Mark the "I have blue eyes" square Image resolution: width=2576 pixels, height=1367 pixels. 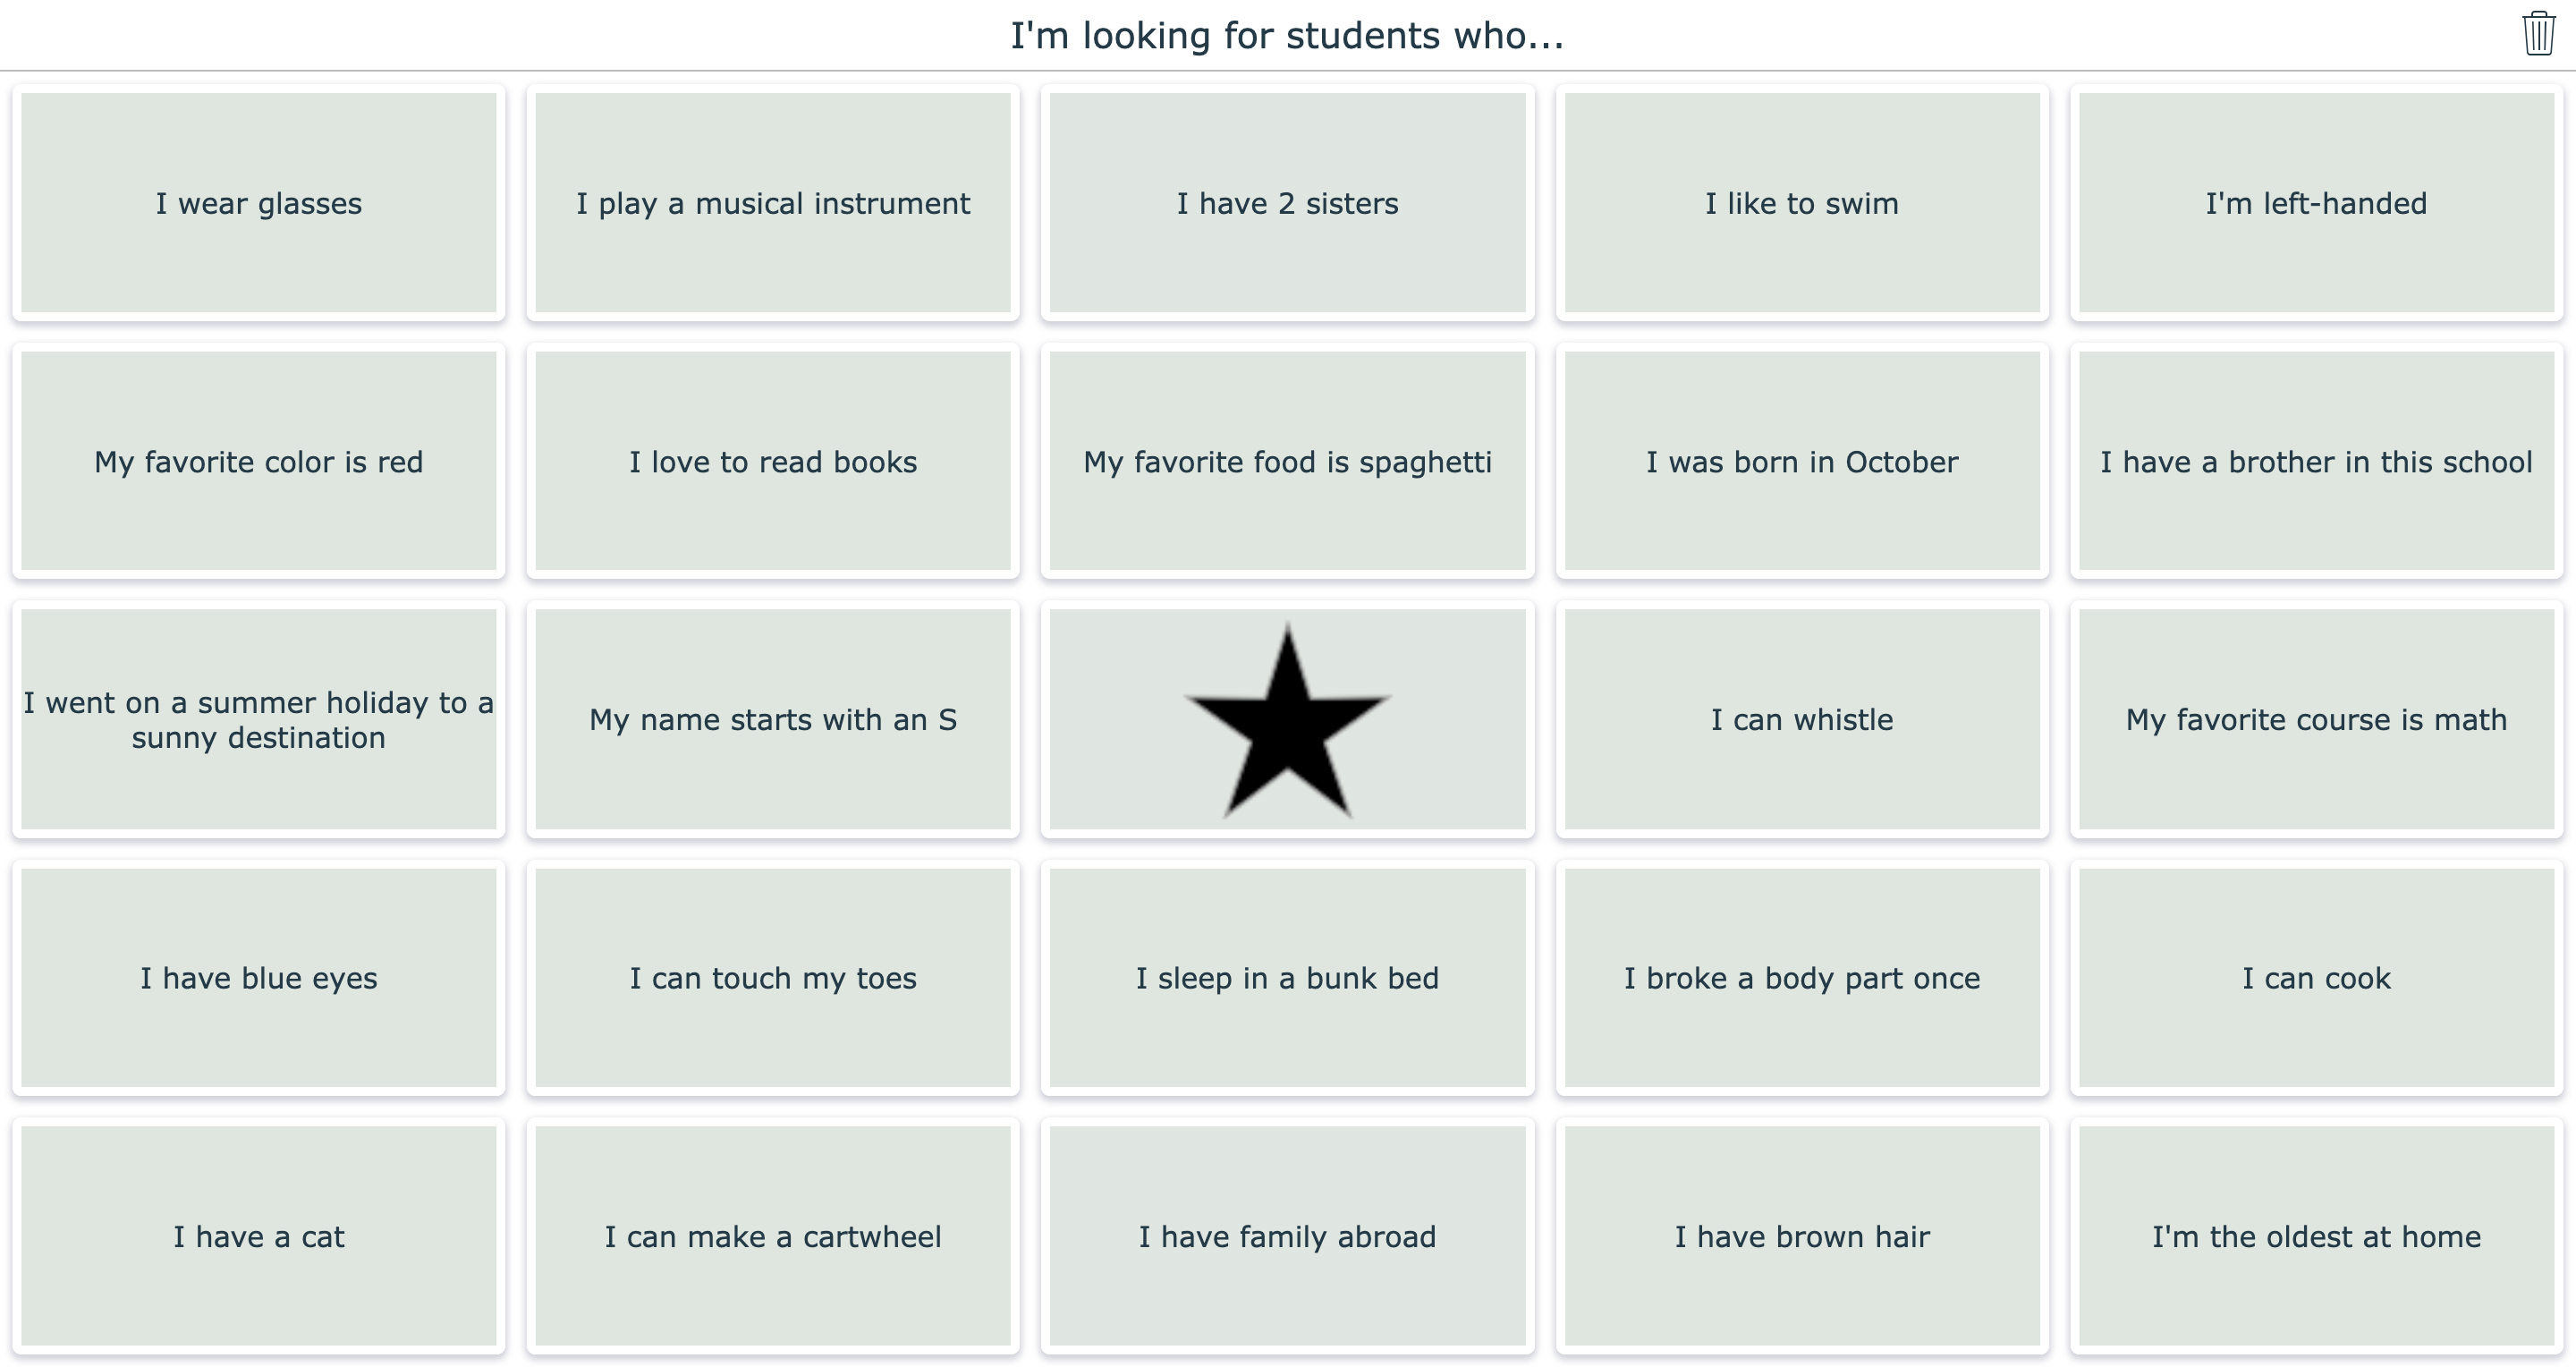tap(259, 978)
